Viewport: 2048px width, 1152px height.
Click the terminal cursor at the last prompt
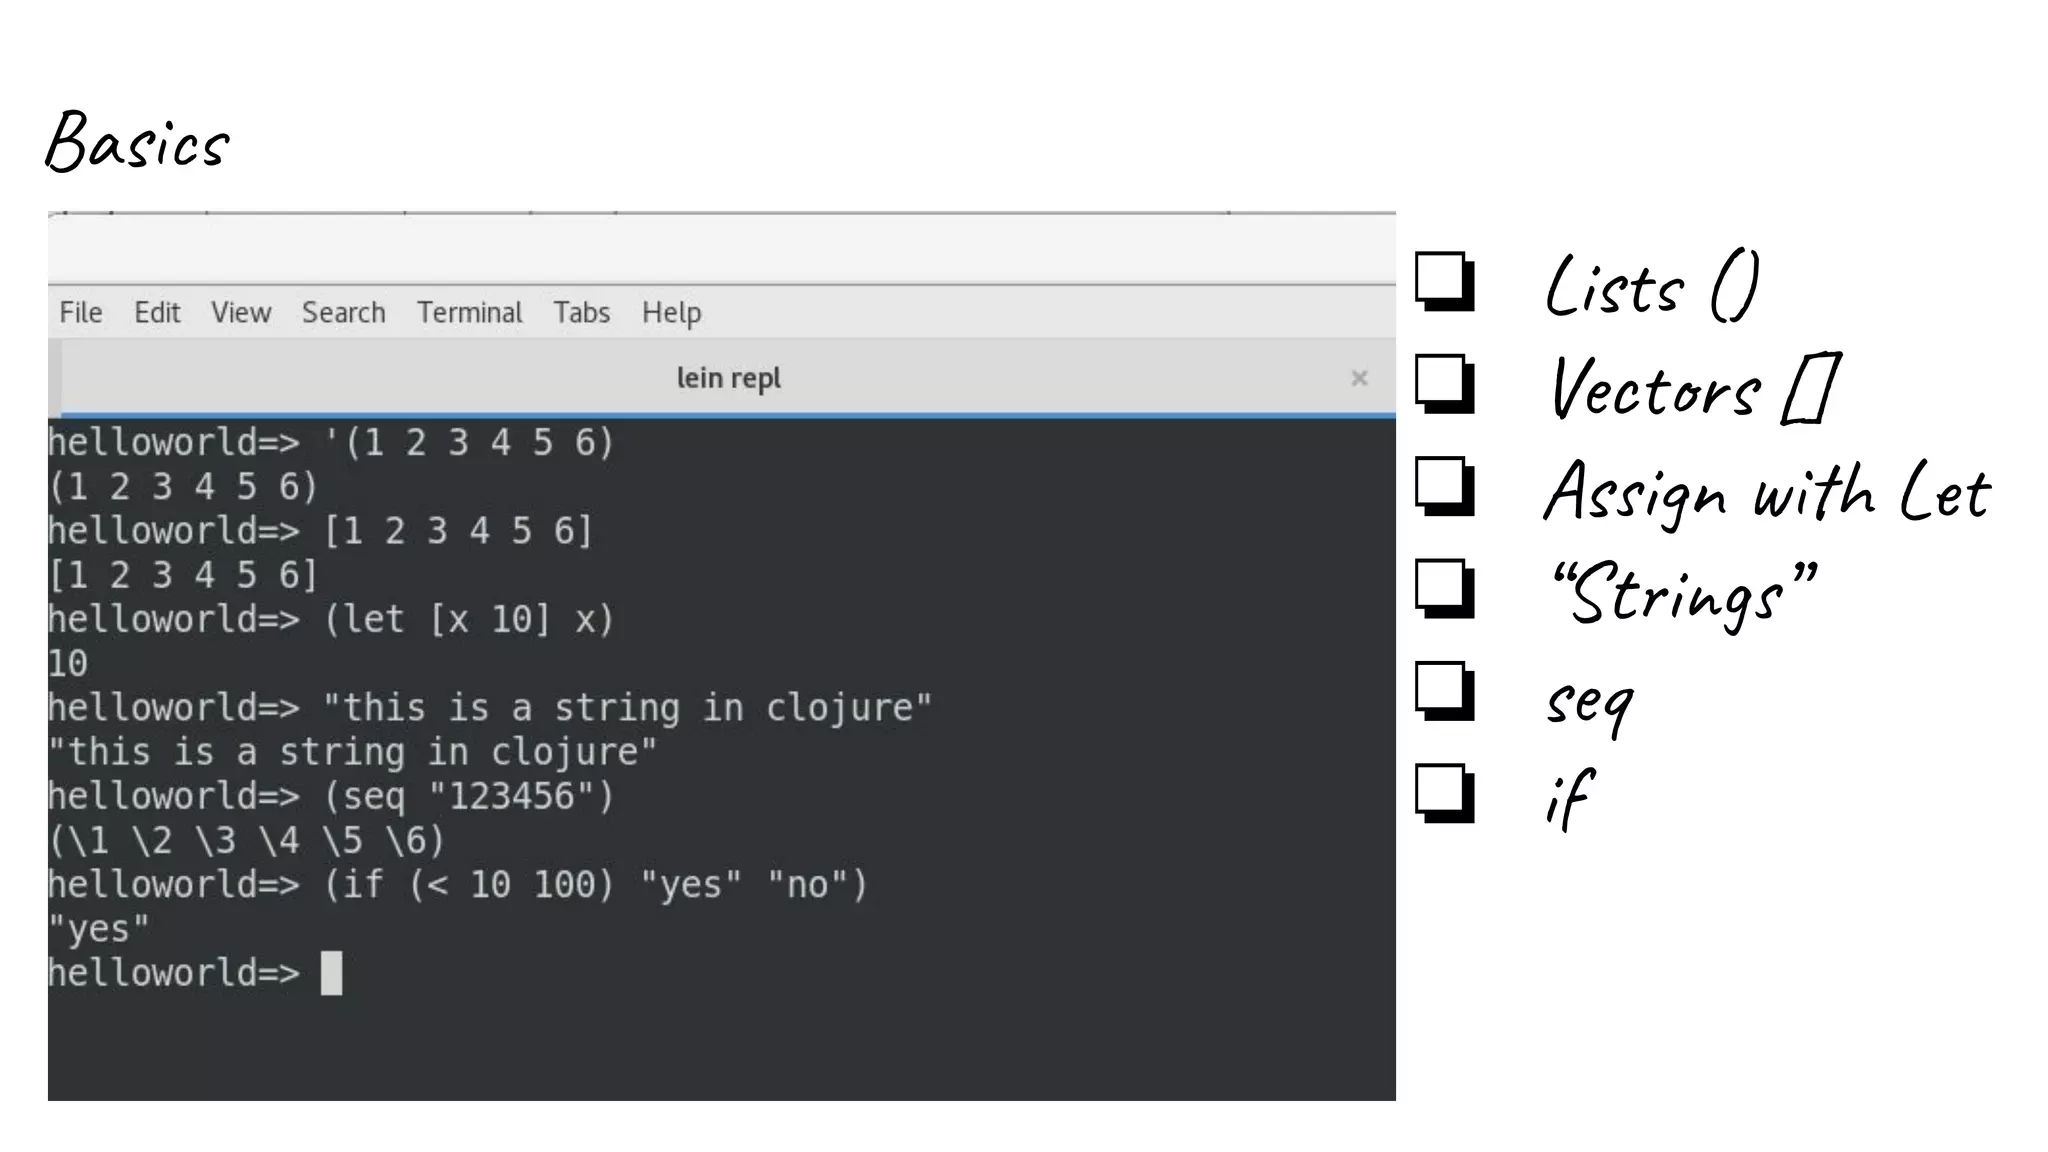[x=331, y=973]
